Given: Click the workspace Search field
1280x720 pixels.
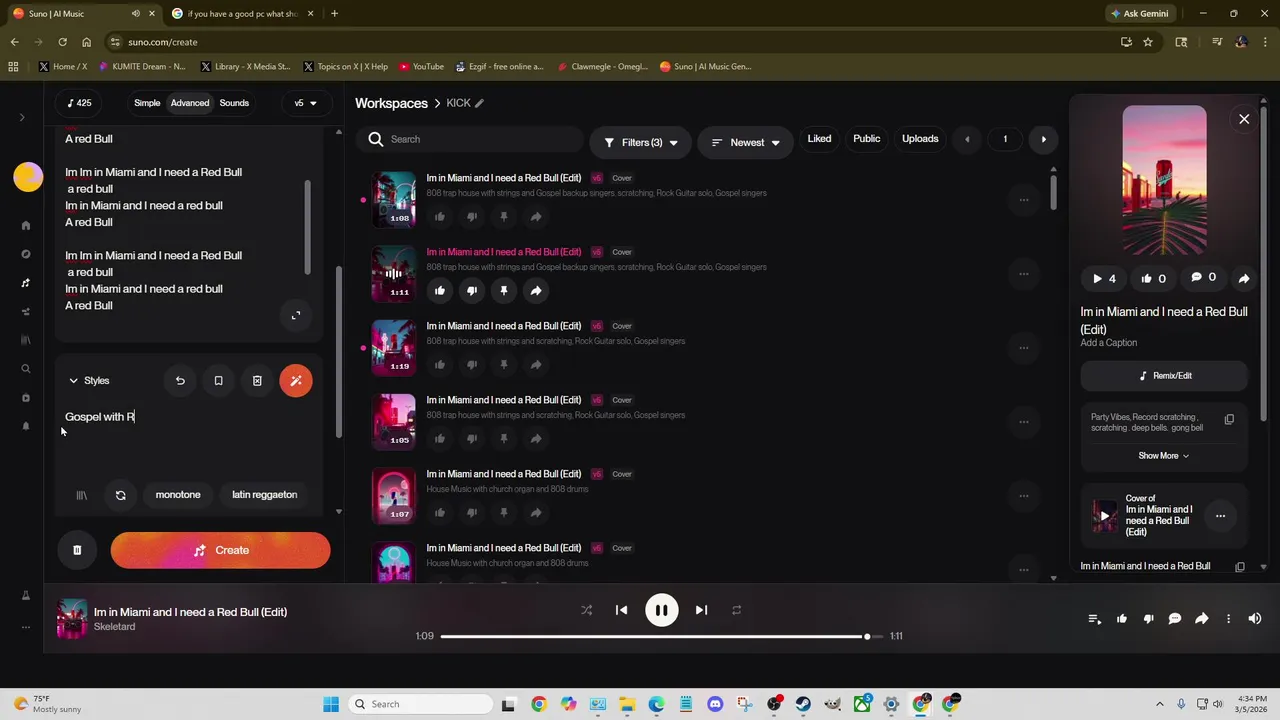Looking at the screenshot, I should pyautogui.click(x=470, y=139).
